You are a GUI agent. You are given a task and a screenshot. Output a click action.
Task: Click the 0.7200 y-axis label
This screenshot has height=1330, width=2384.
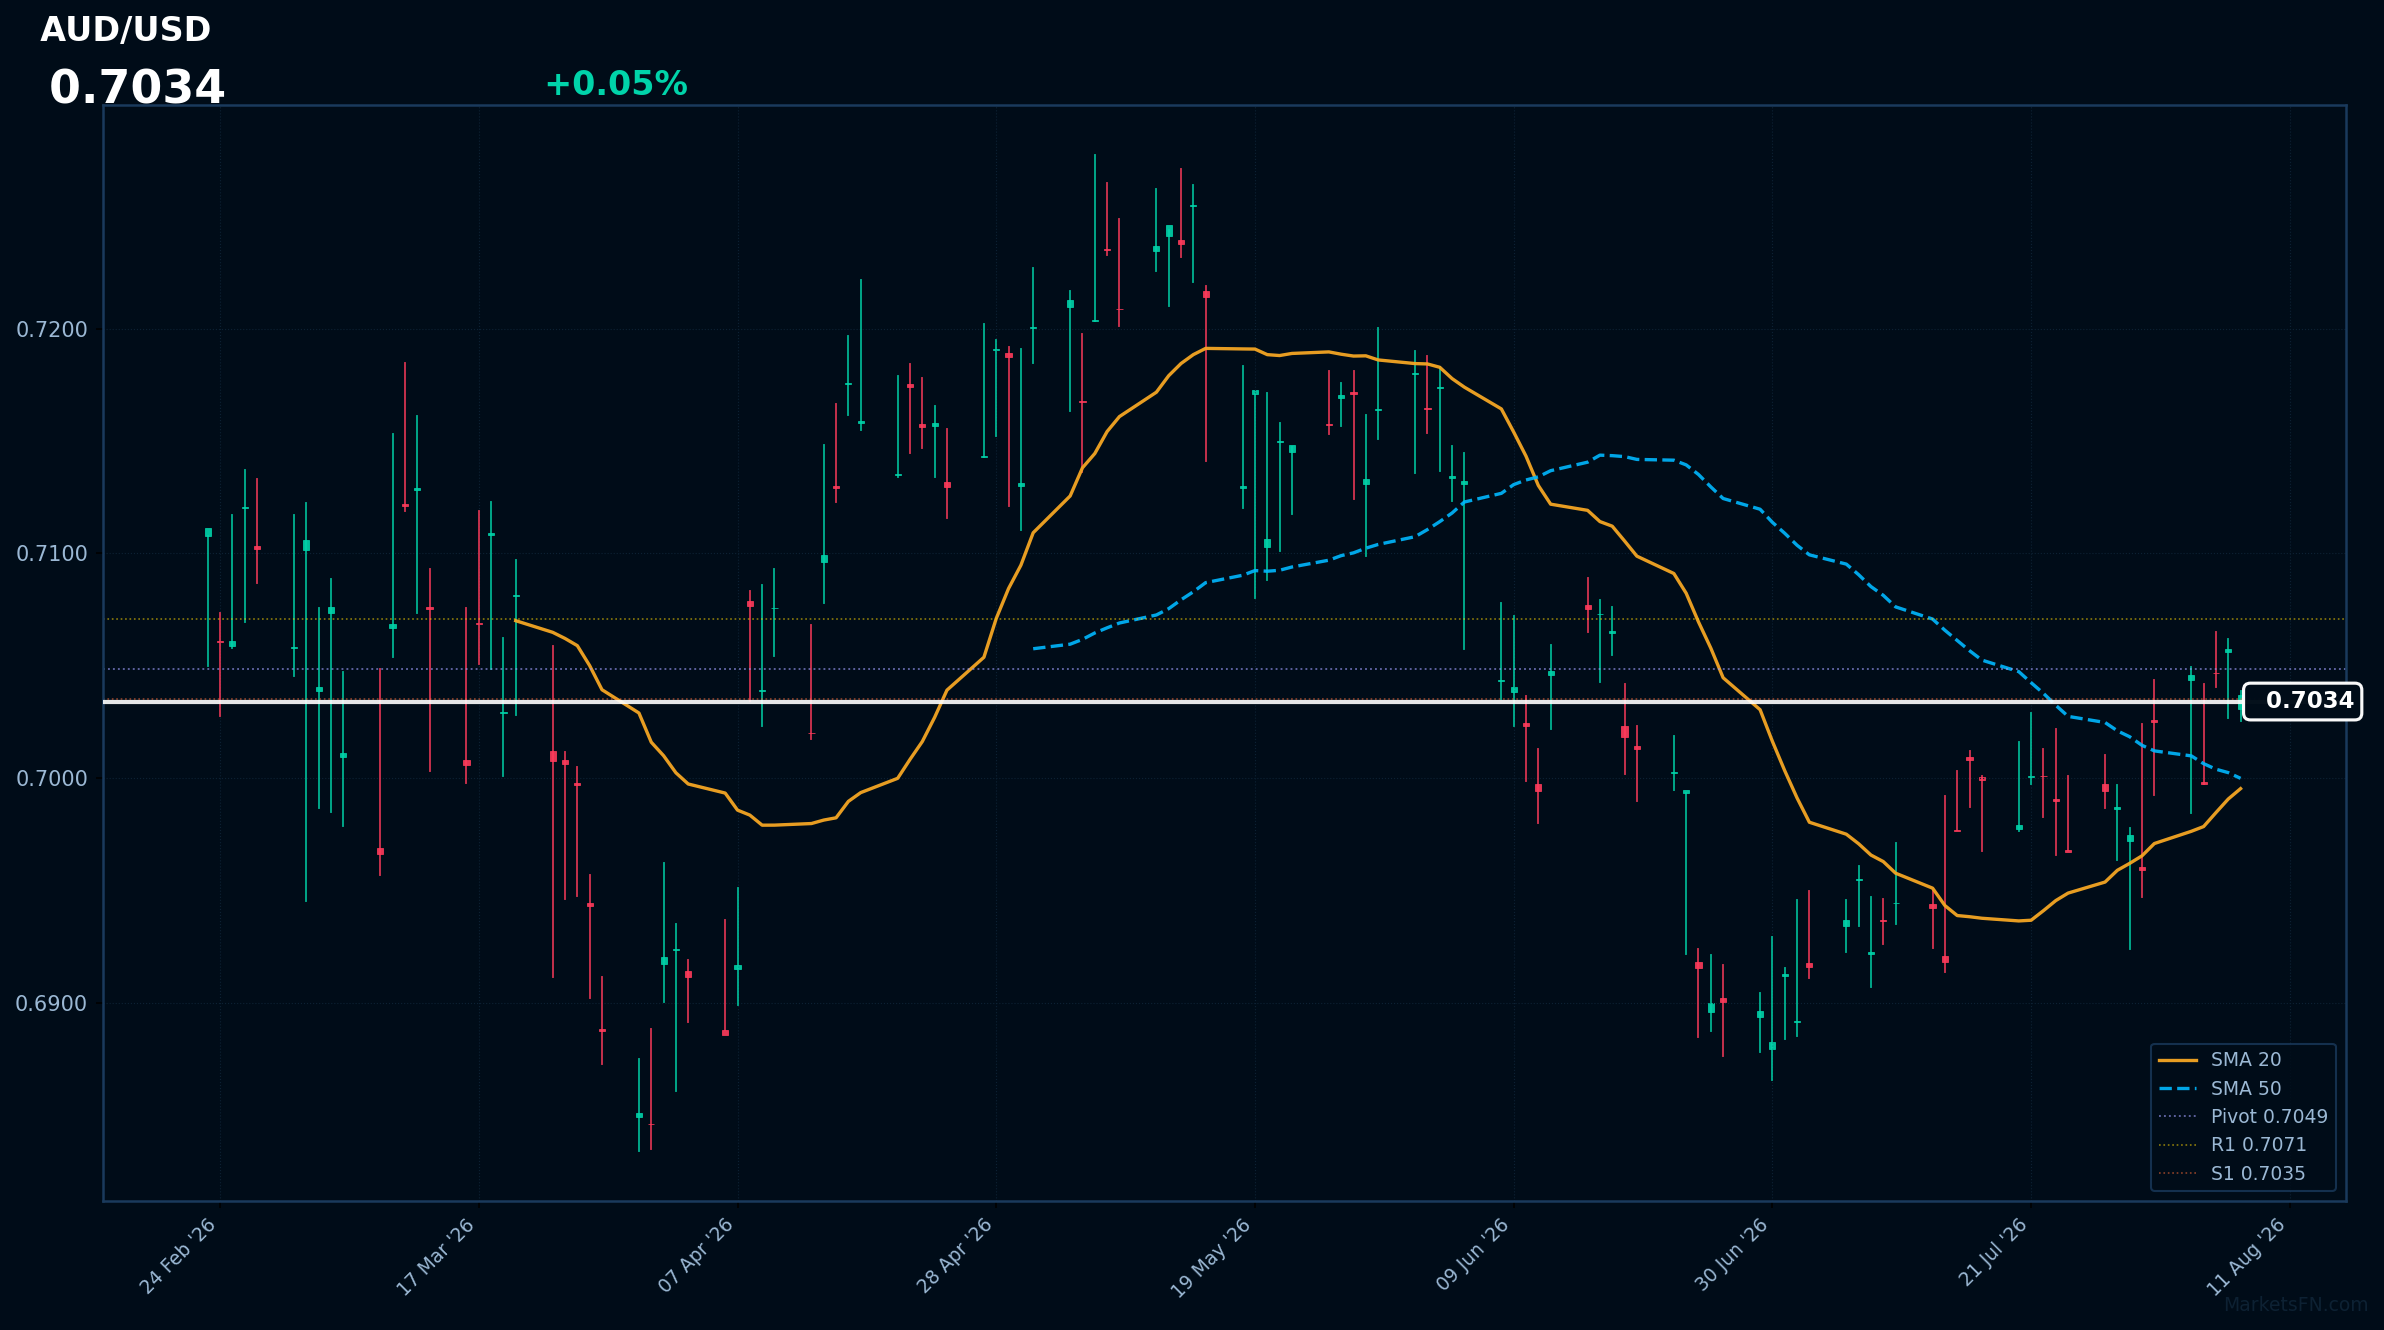52,330
